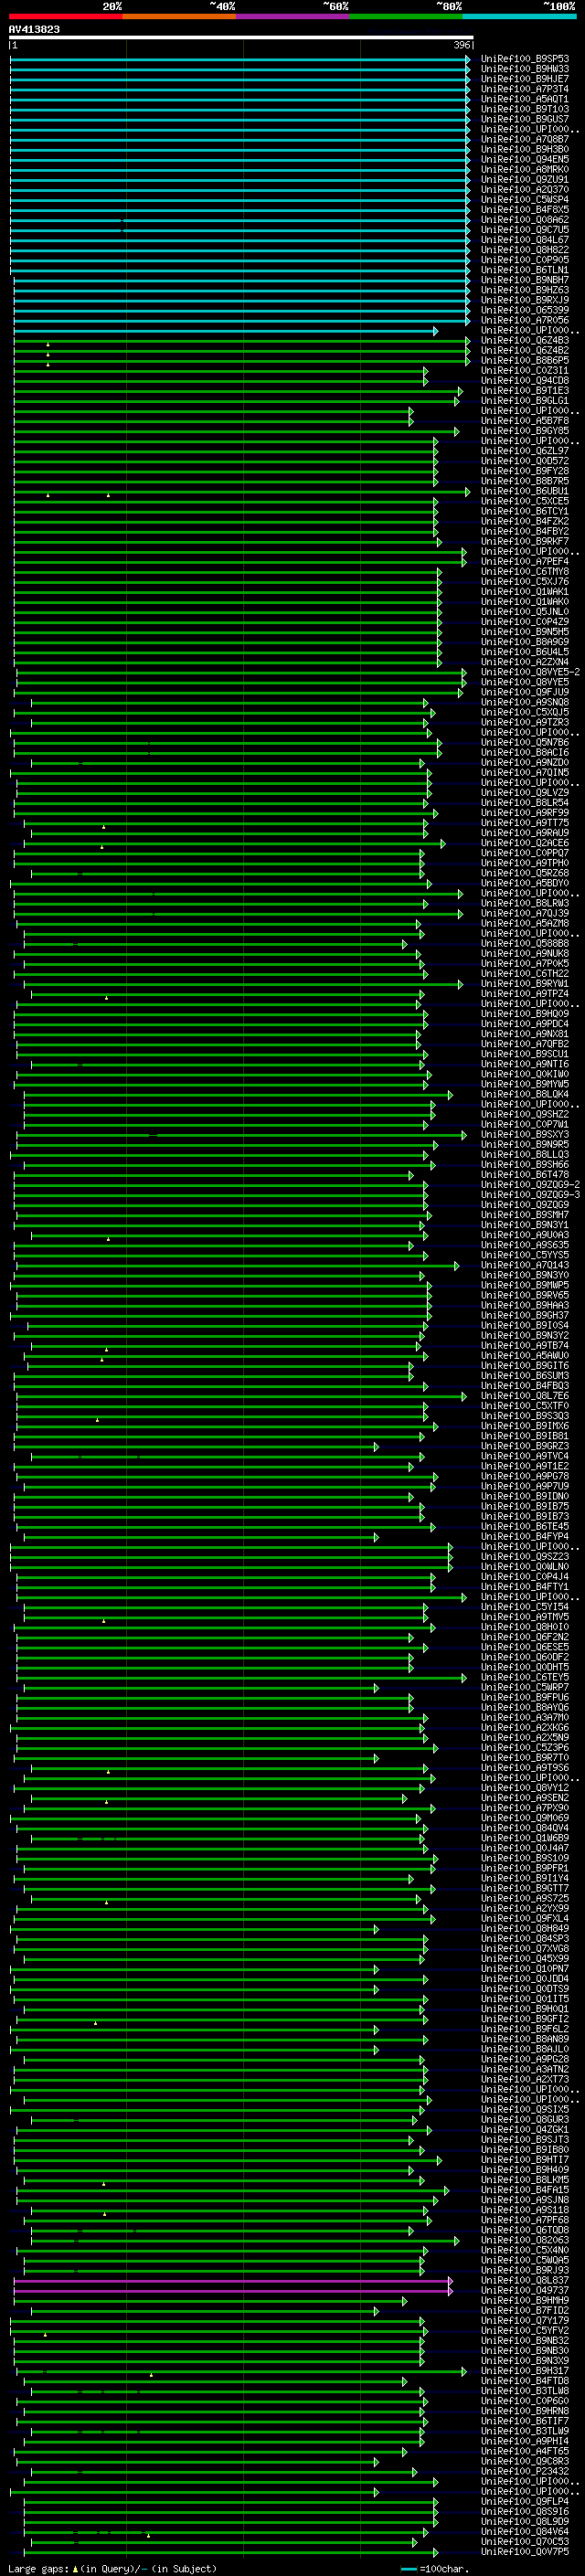This screenshot has width=585, height=2576.
Task: Open hit UniRef100_A7P3T4
Action: [525, 89]
